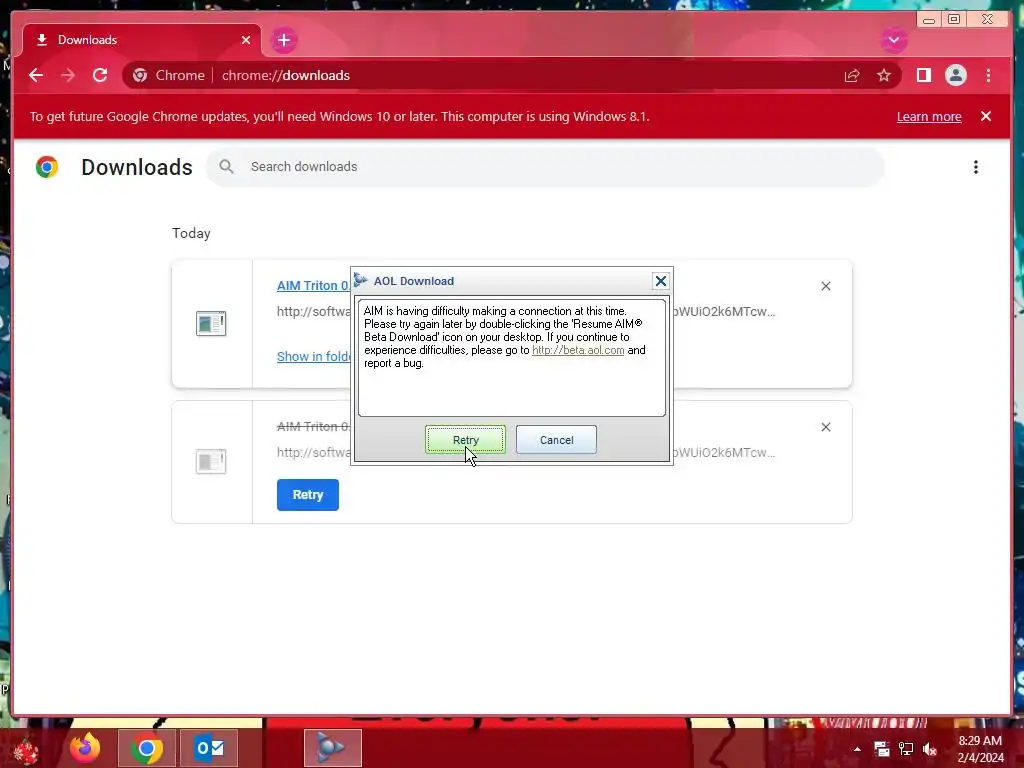Click the URL text of the canceled download

coord(313,453)
